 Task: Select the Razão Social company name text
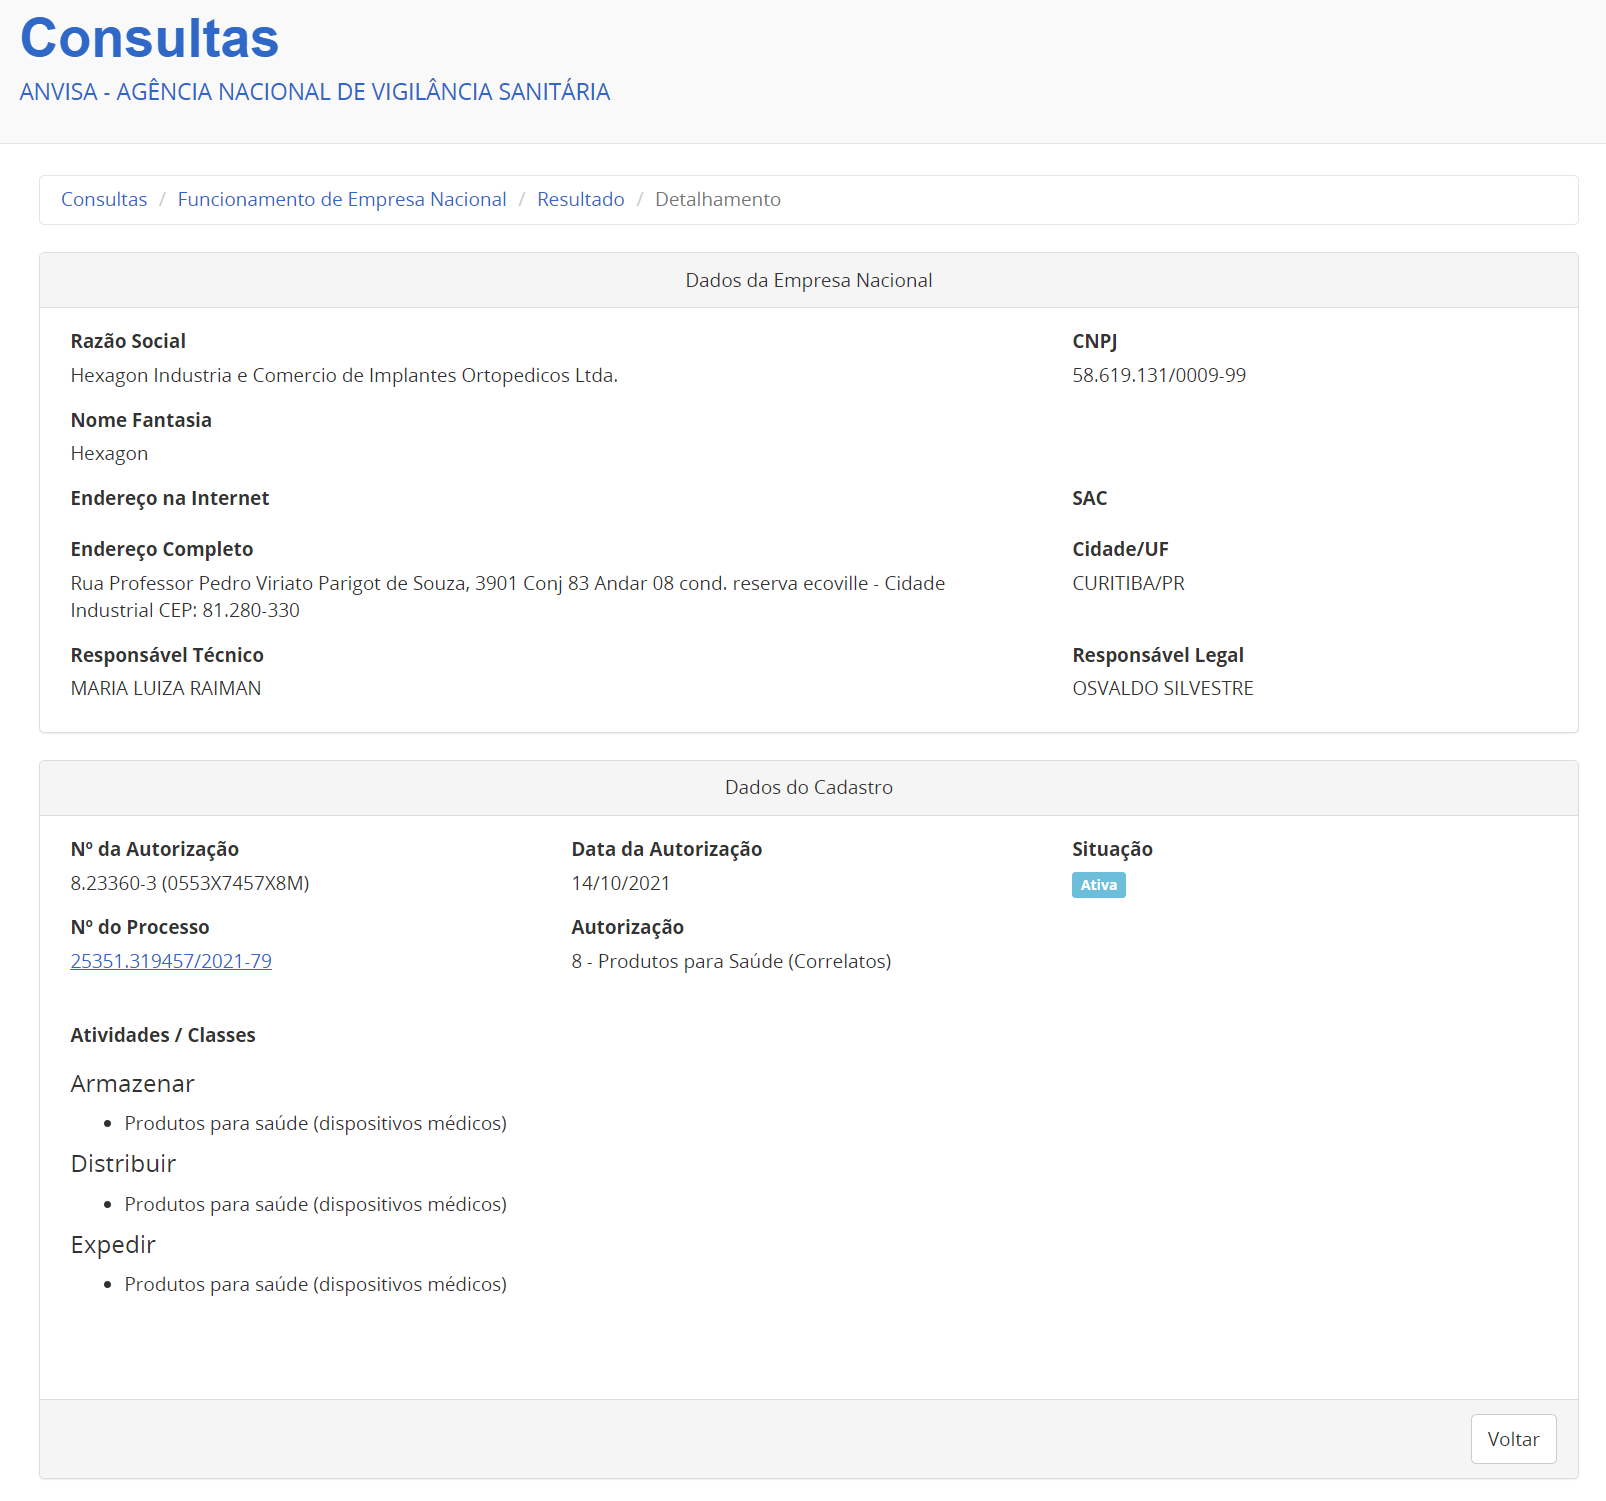tap(344, 375)
